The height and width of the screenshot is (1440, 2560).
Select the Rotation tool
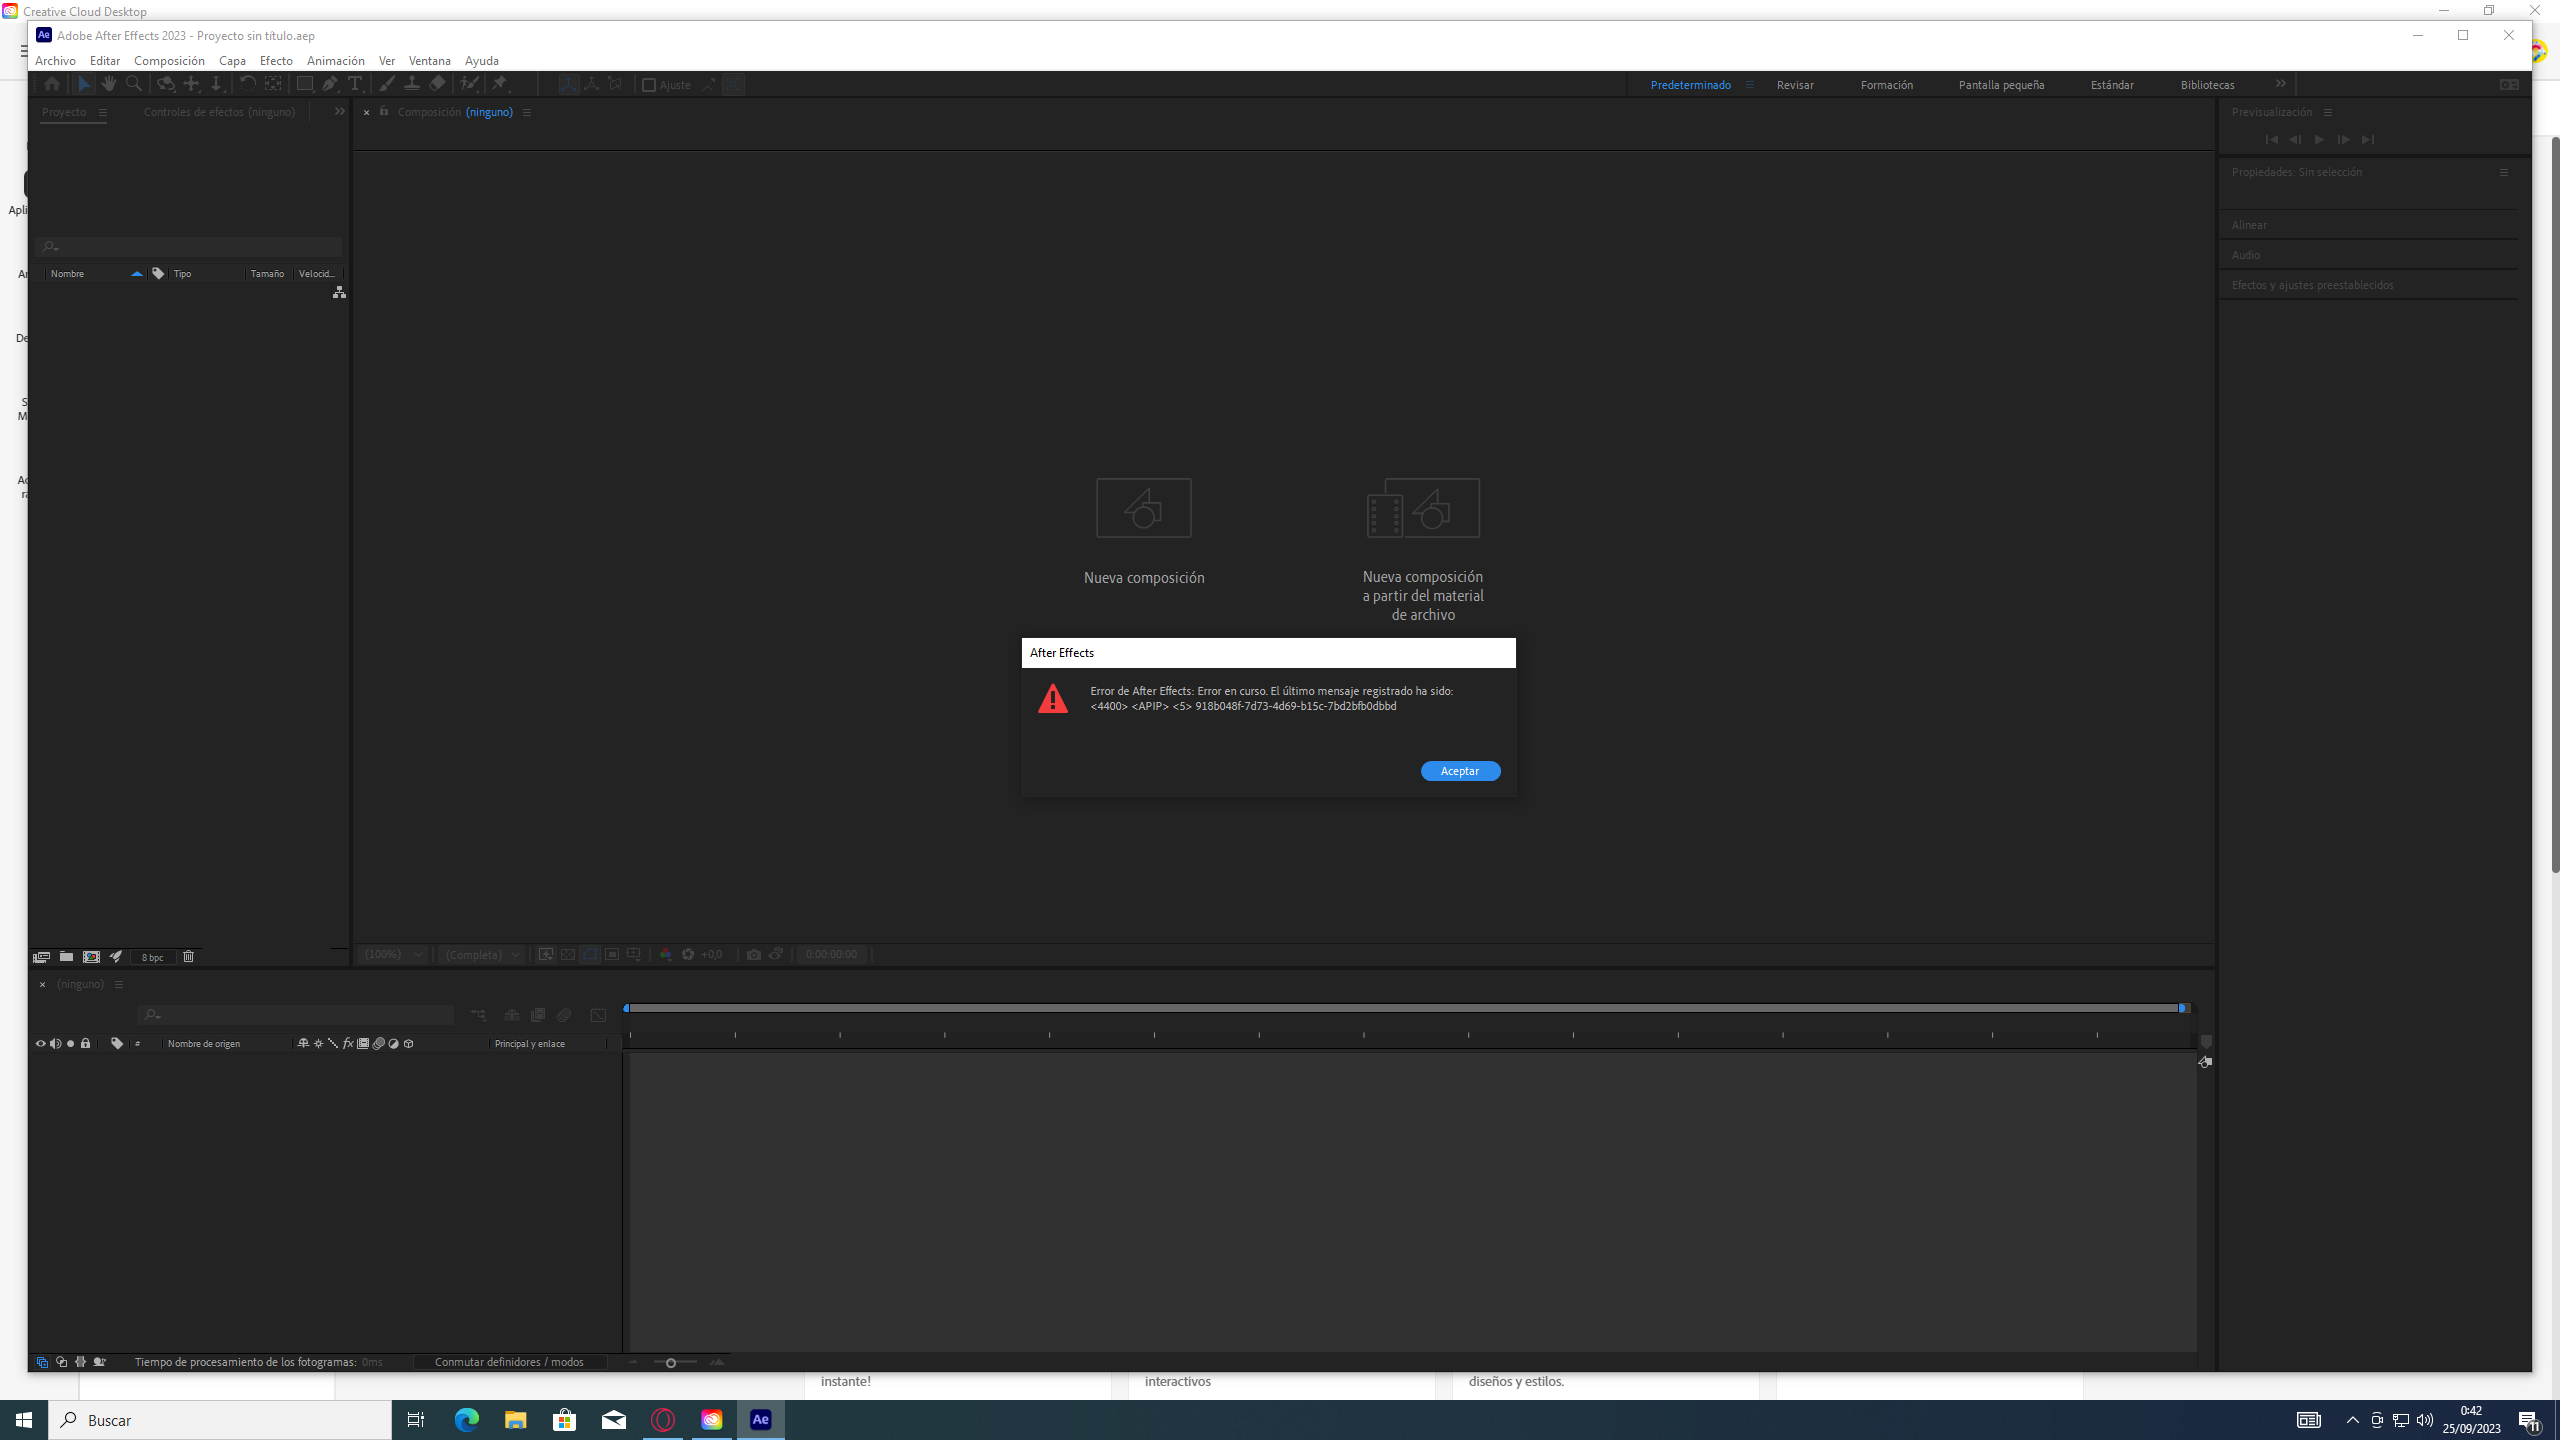click(x=247, y=84)
